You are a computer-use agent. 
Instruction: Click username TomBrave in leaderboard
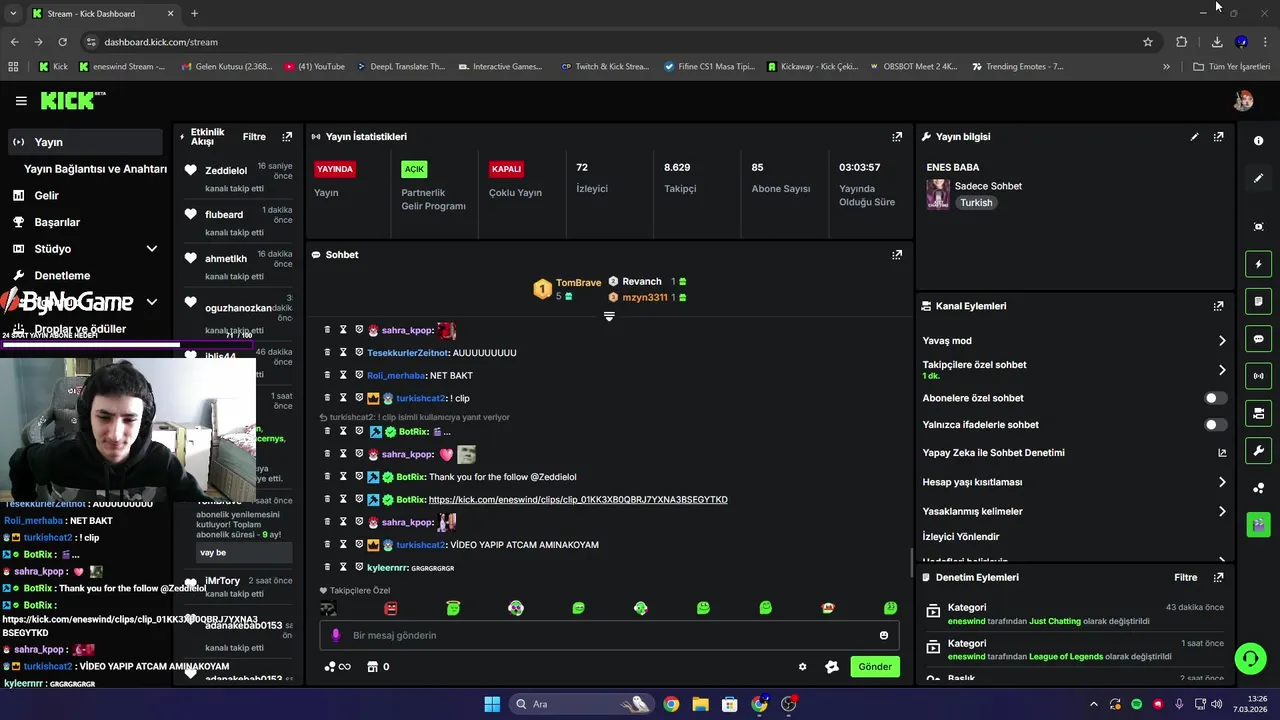point(578,283)
